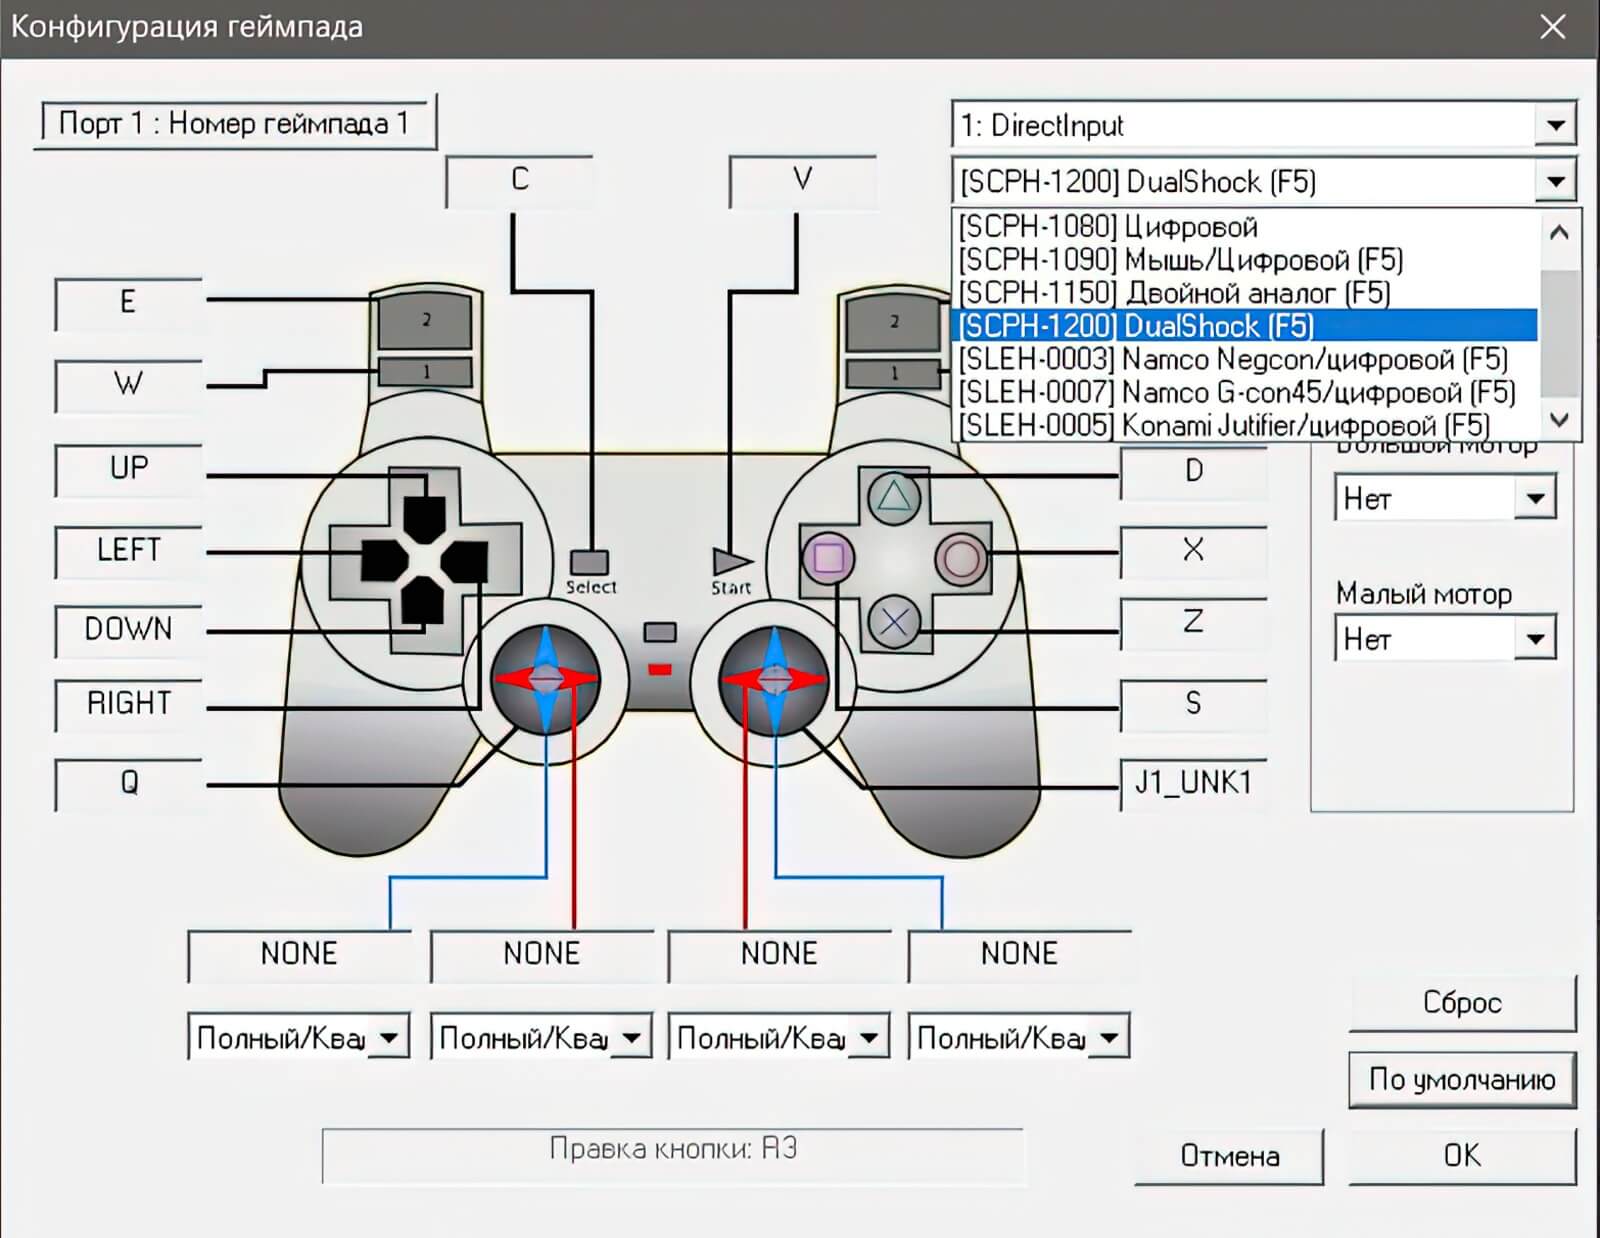Click the 'W' L1 key binding box
The image size is (1600, 1238).
[x=128, y=386]
